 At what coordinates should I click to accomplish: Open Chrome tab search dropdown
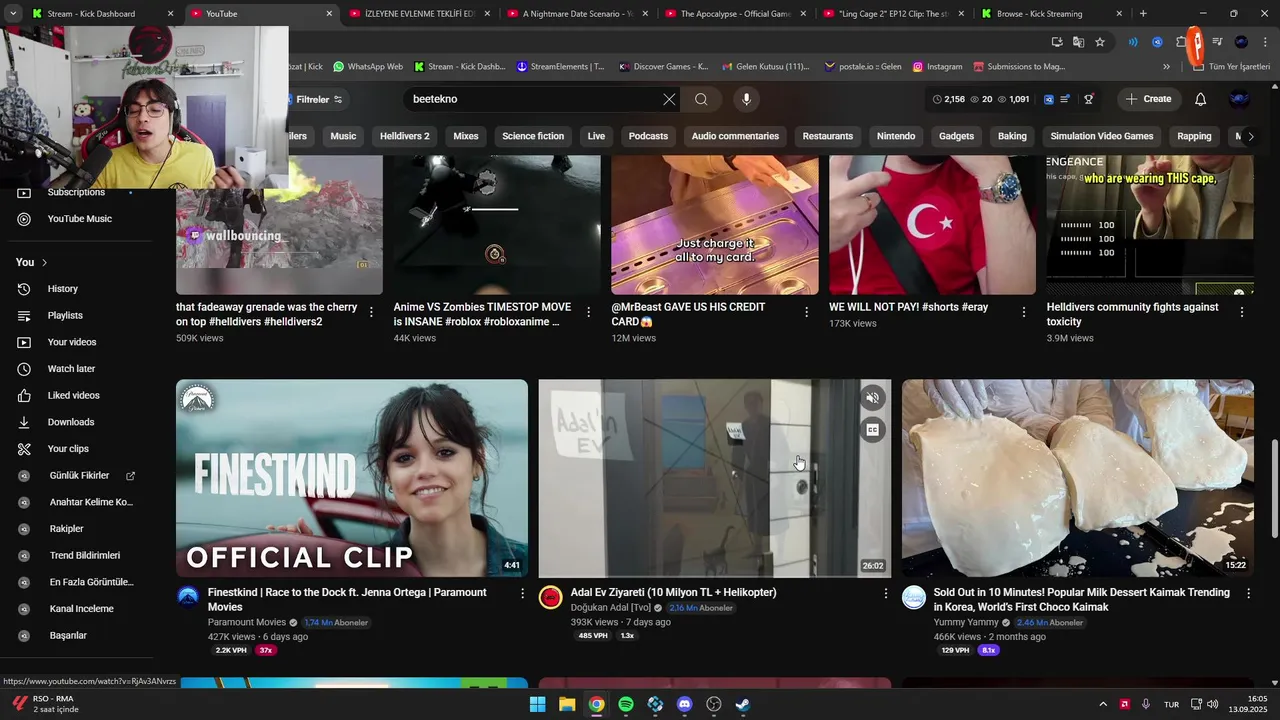(13, 13)
